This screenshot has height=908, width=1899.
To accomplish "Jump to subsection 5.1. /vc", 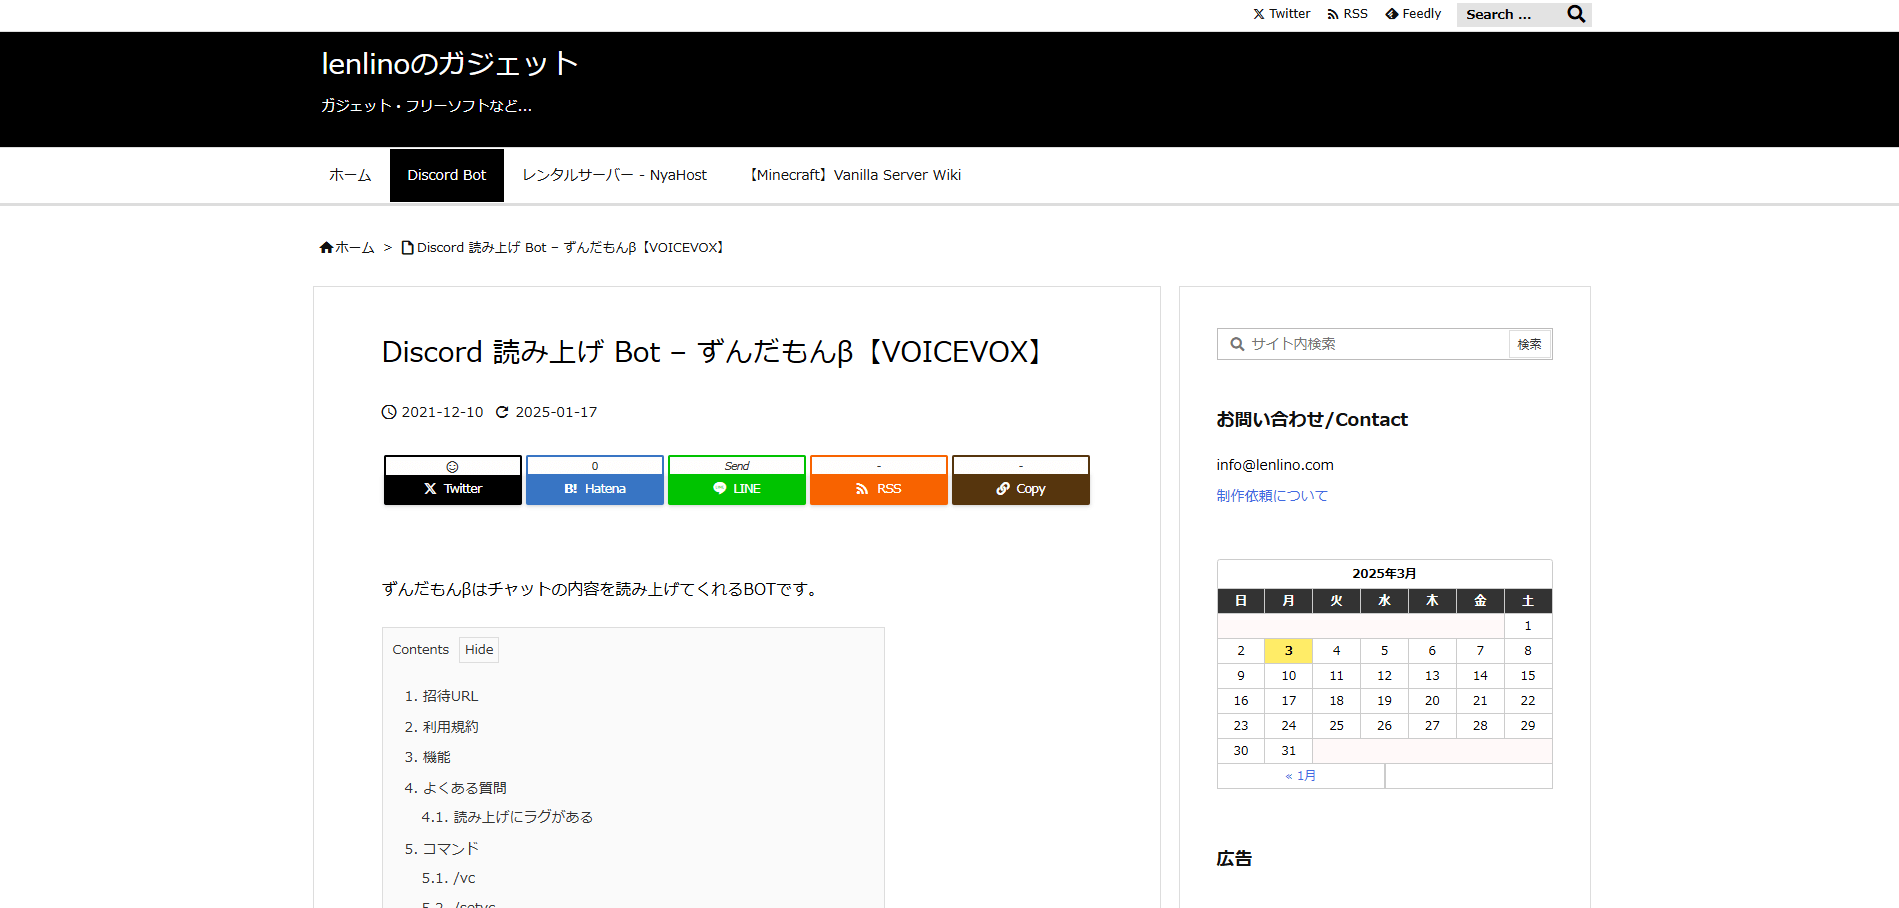I will tap(448, 878).
